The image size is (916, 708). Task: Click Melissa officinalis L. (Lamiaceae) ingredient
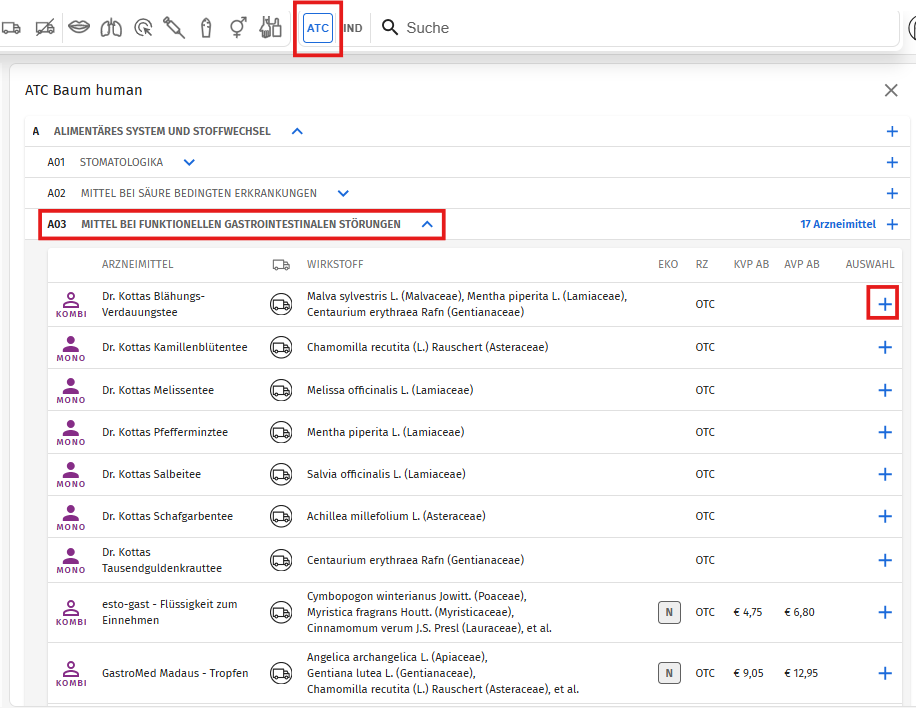tap(390, 390)
